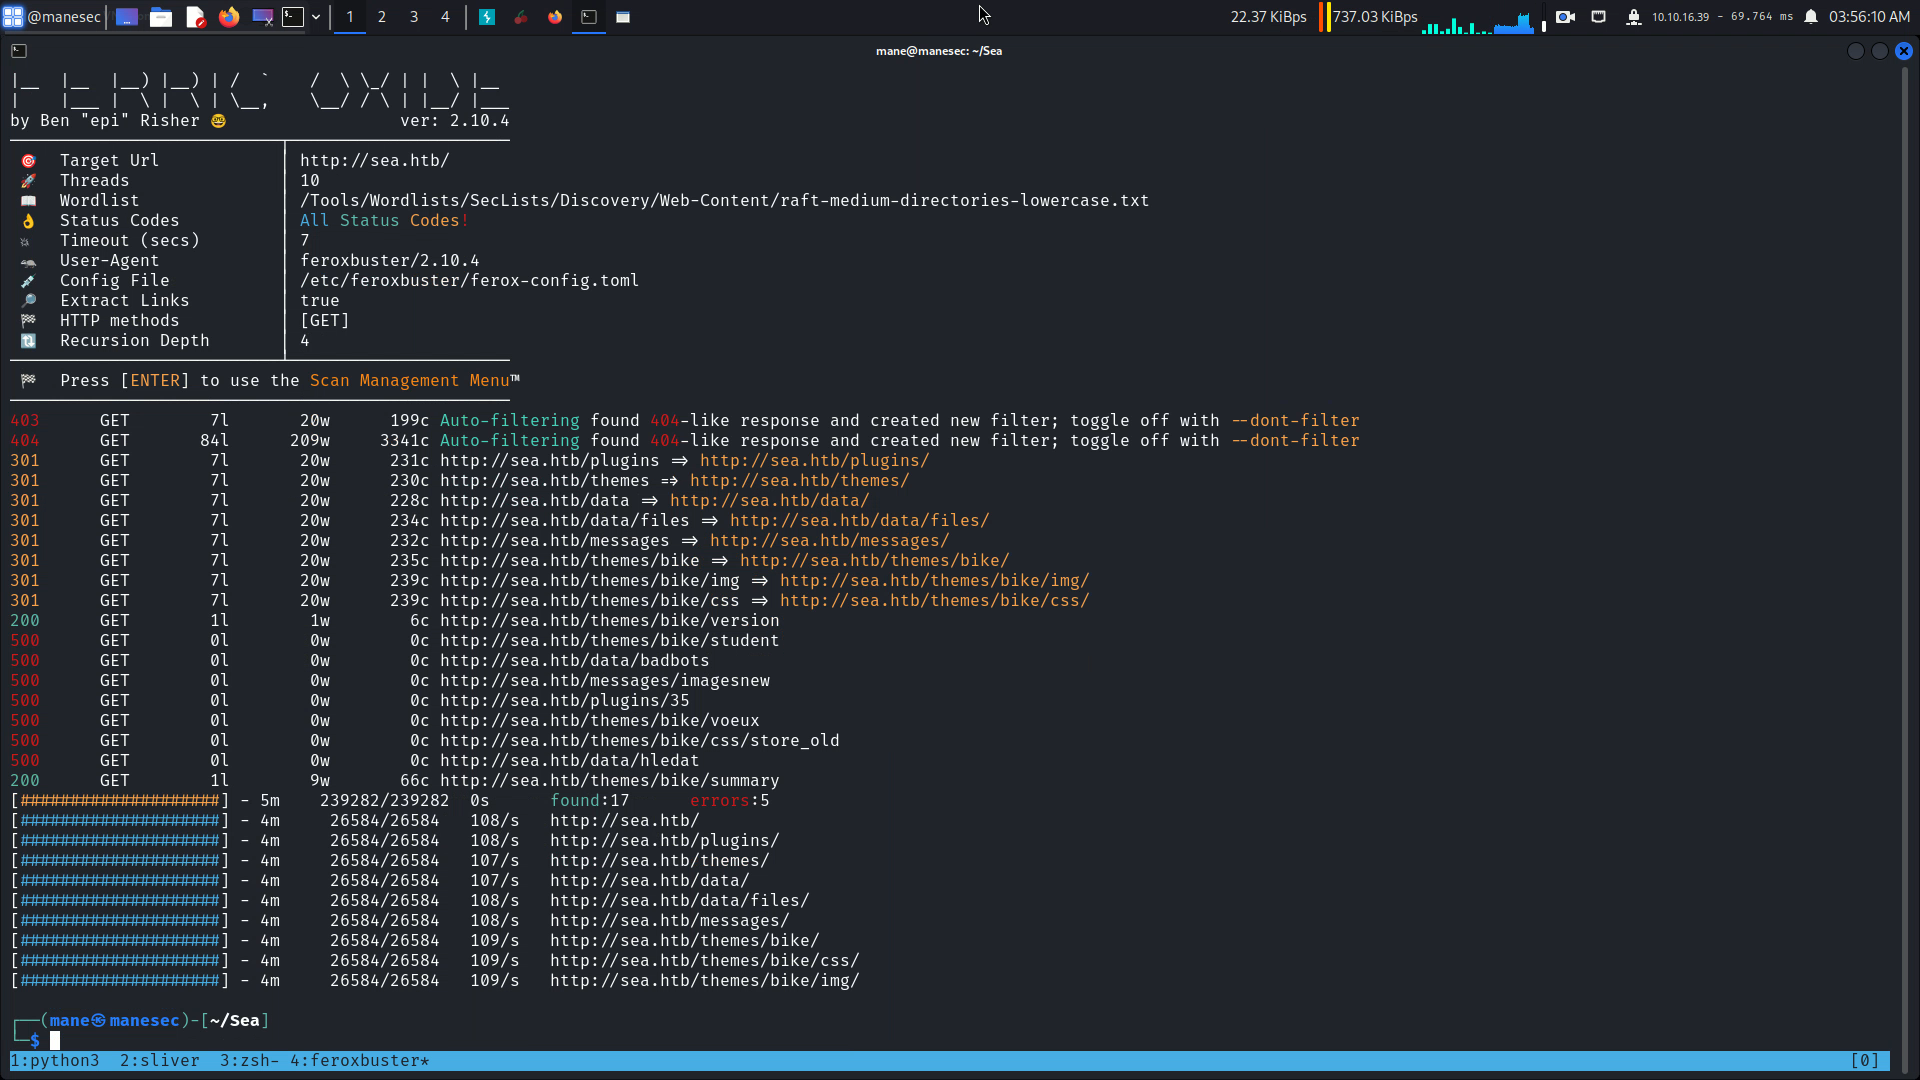Select the Firefox window in the taskbar
Screen dimensions: 1920x1080
click(555, 17)
